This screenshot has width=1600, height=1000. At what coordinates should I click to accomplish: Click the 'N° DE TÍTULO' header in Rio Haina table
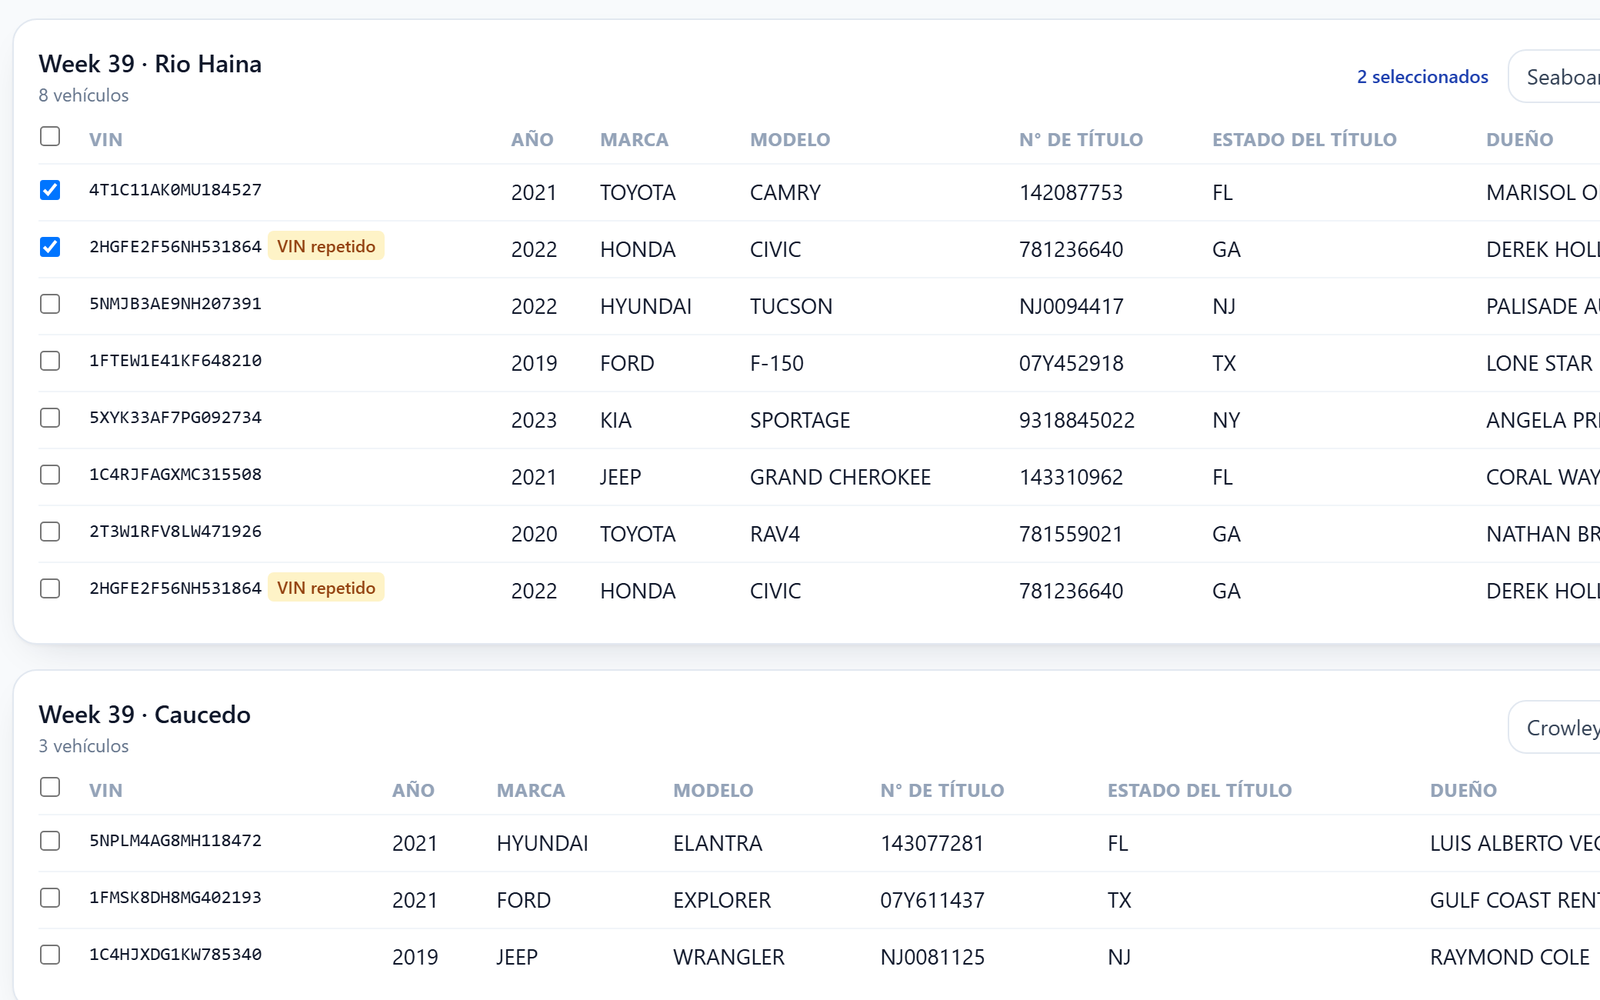click(x=1081, y=140)
